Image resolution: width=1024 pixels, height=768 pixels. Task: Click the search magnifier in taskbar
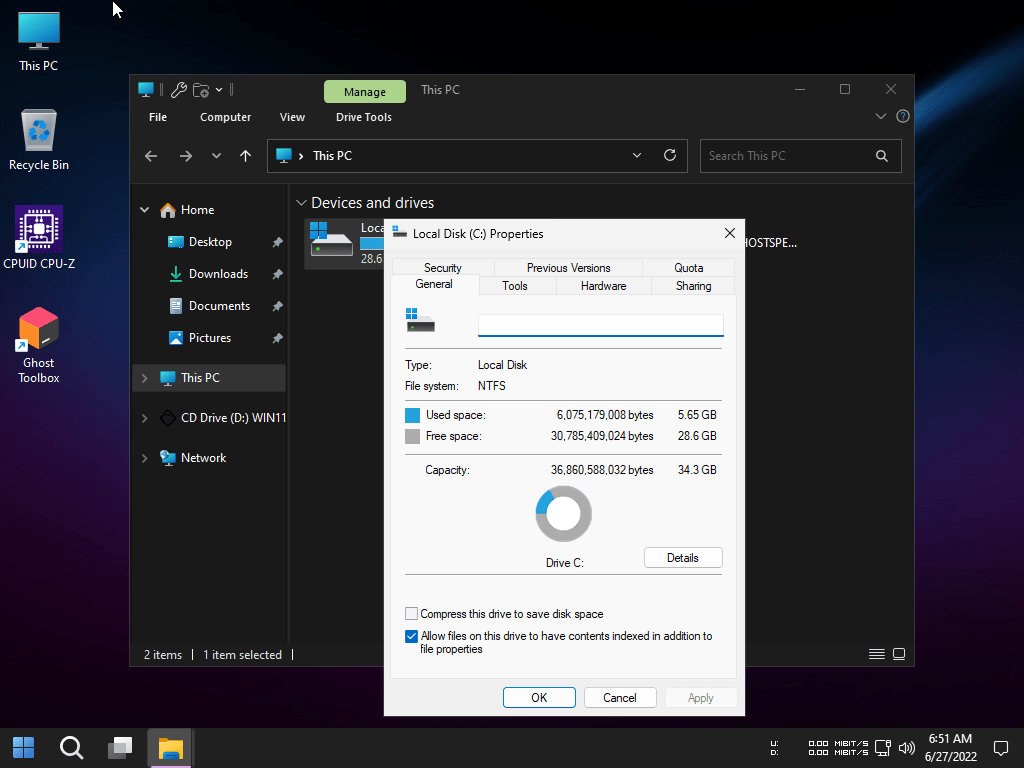(x=71, y=748)
